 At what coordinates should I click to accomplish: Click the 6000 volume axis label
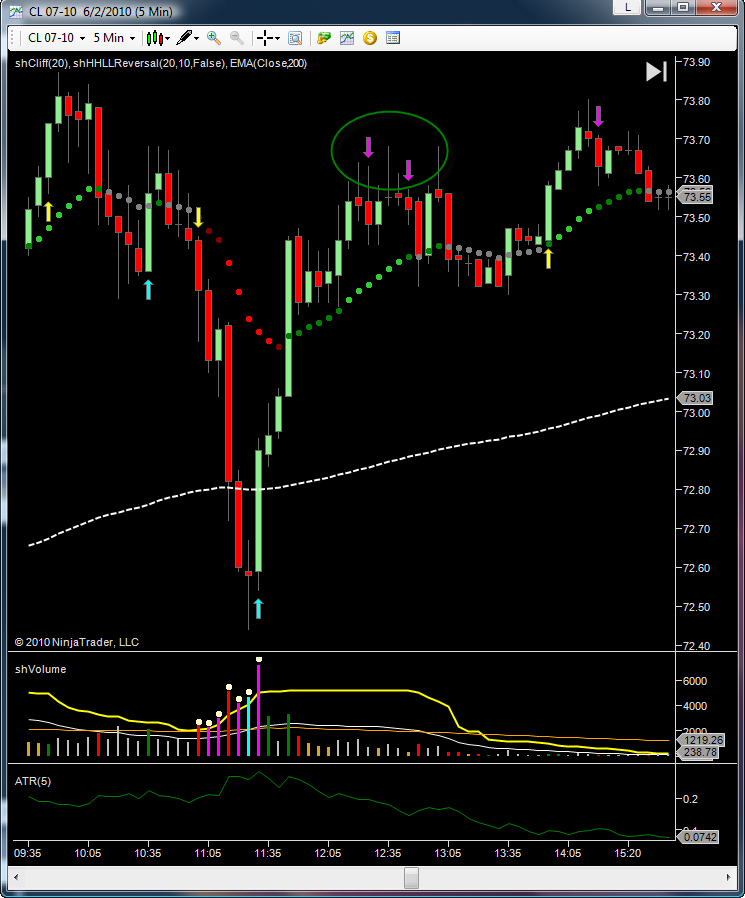point(695,681)
